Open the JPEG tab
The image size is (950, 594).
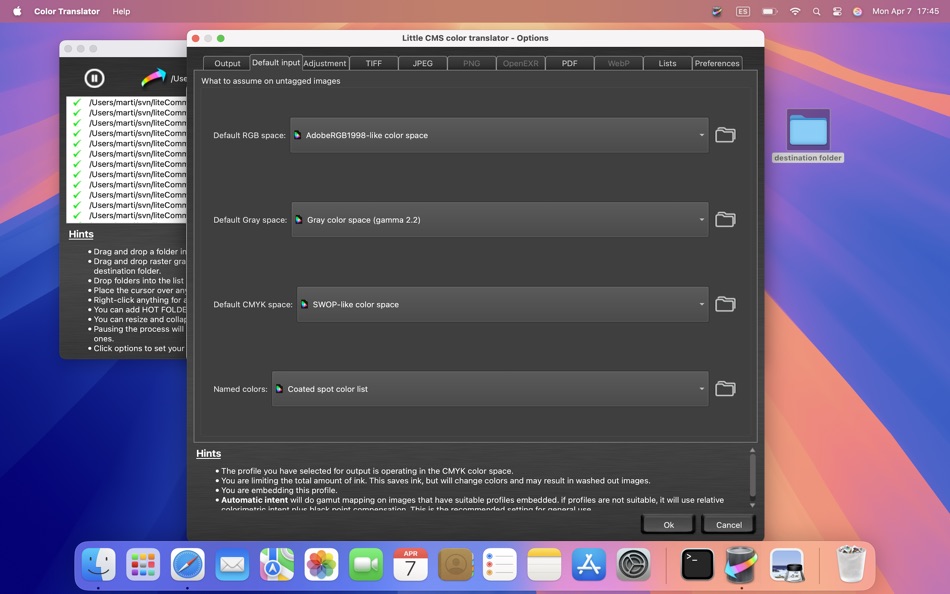click(x=423, y=63)
